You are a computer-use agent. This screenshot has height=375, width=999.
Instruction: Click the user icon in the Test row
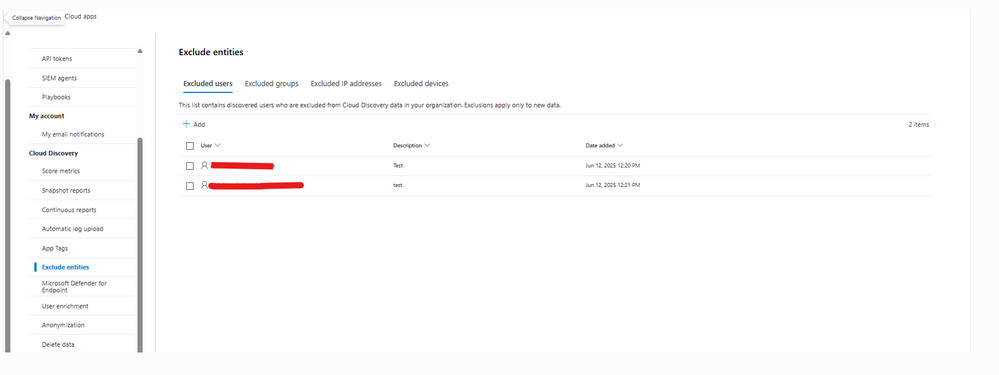coord(205,166)
